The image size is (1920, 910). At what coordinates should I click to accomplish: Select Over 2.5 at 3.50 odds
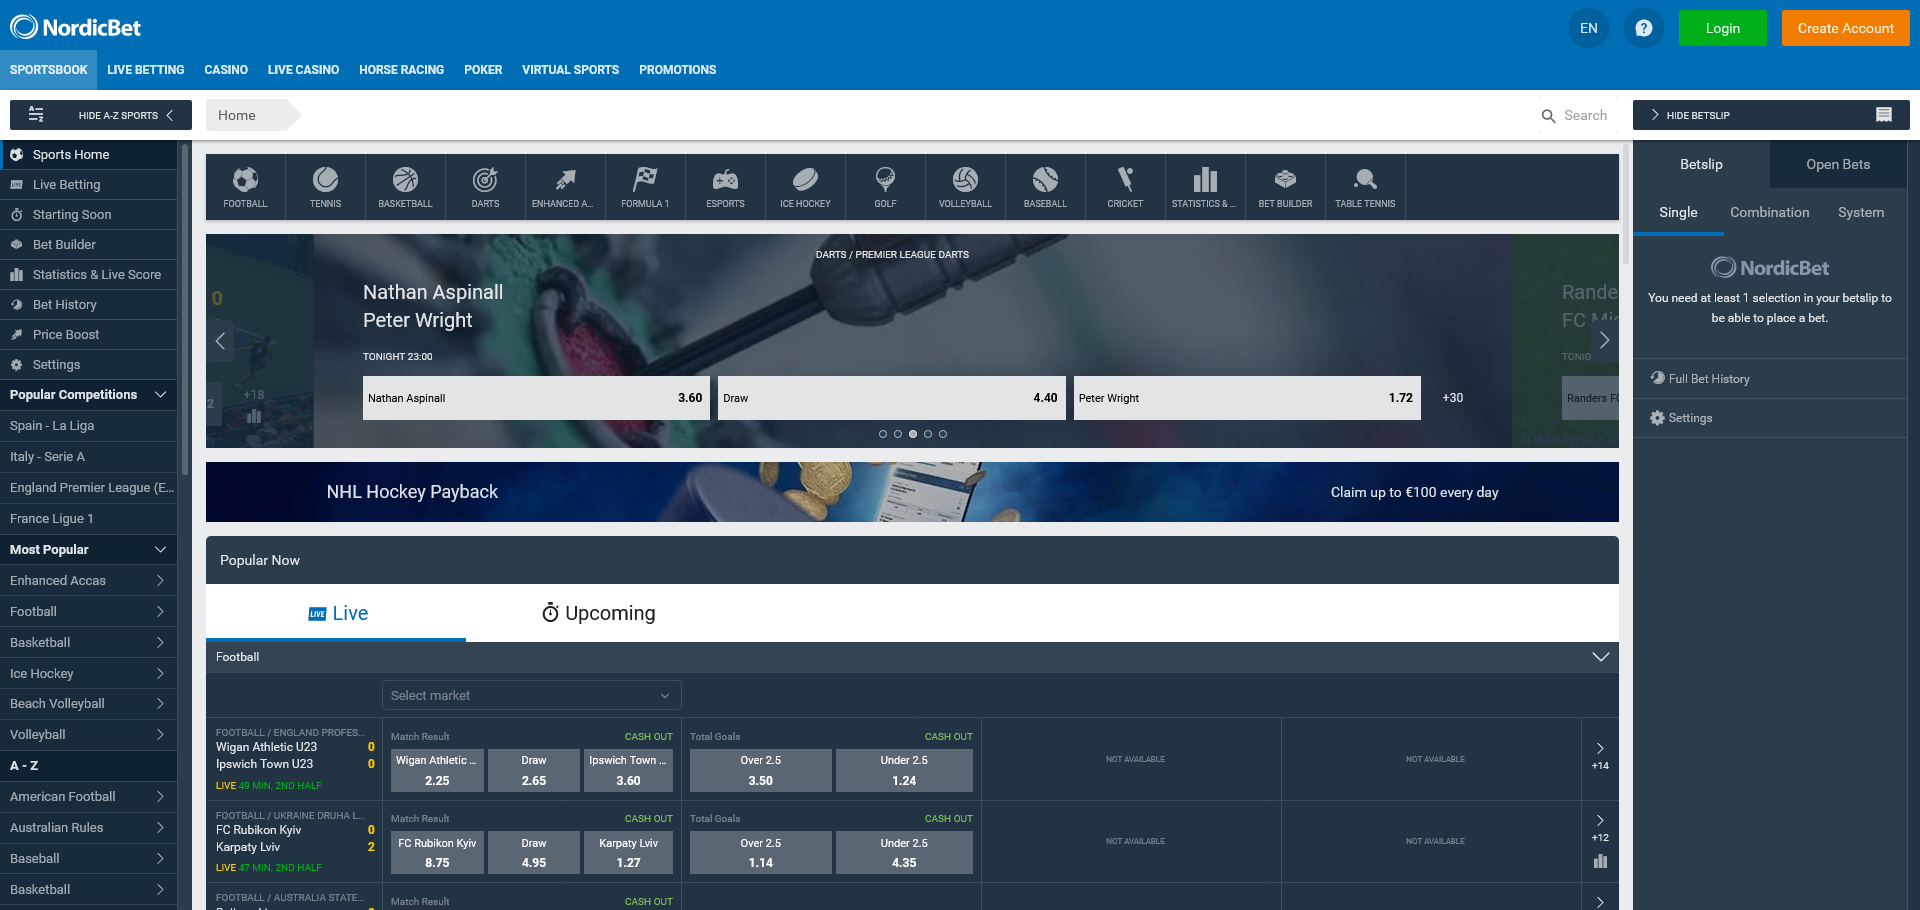tap(760, 771)
